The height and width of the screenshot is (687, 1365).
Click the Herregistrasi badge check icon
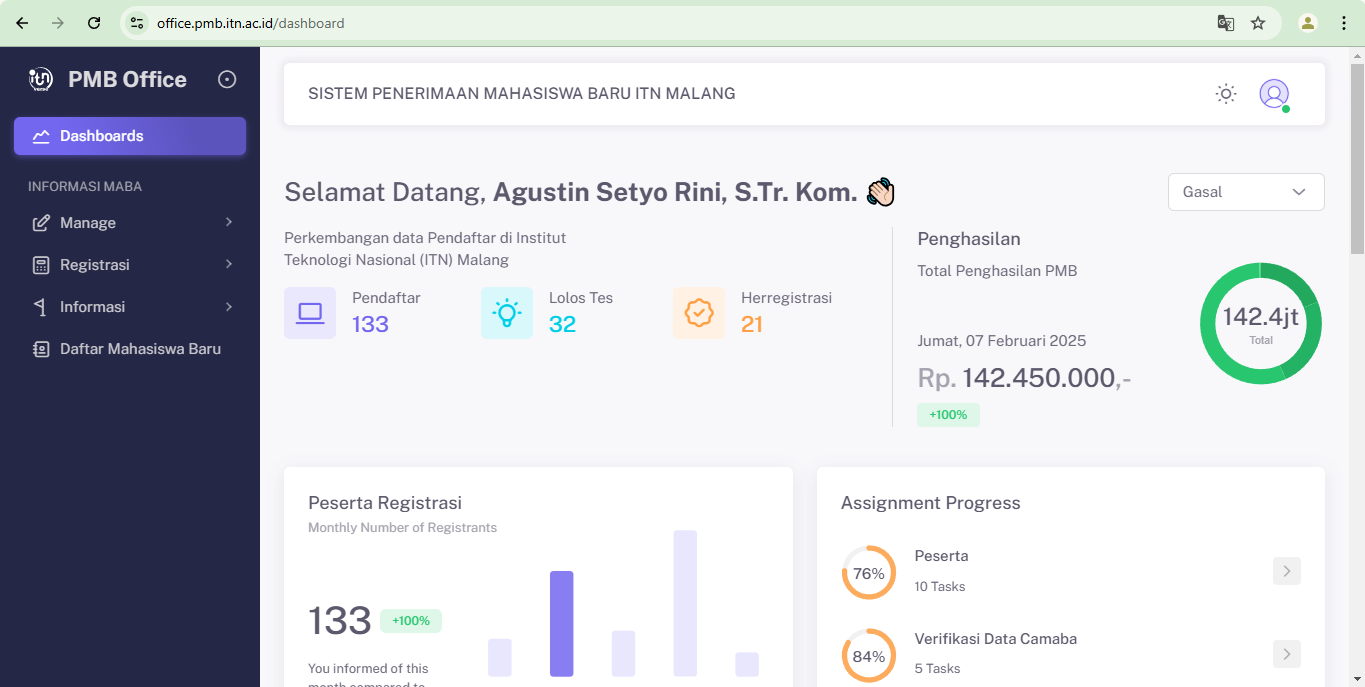699,313
